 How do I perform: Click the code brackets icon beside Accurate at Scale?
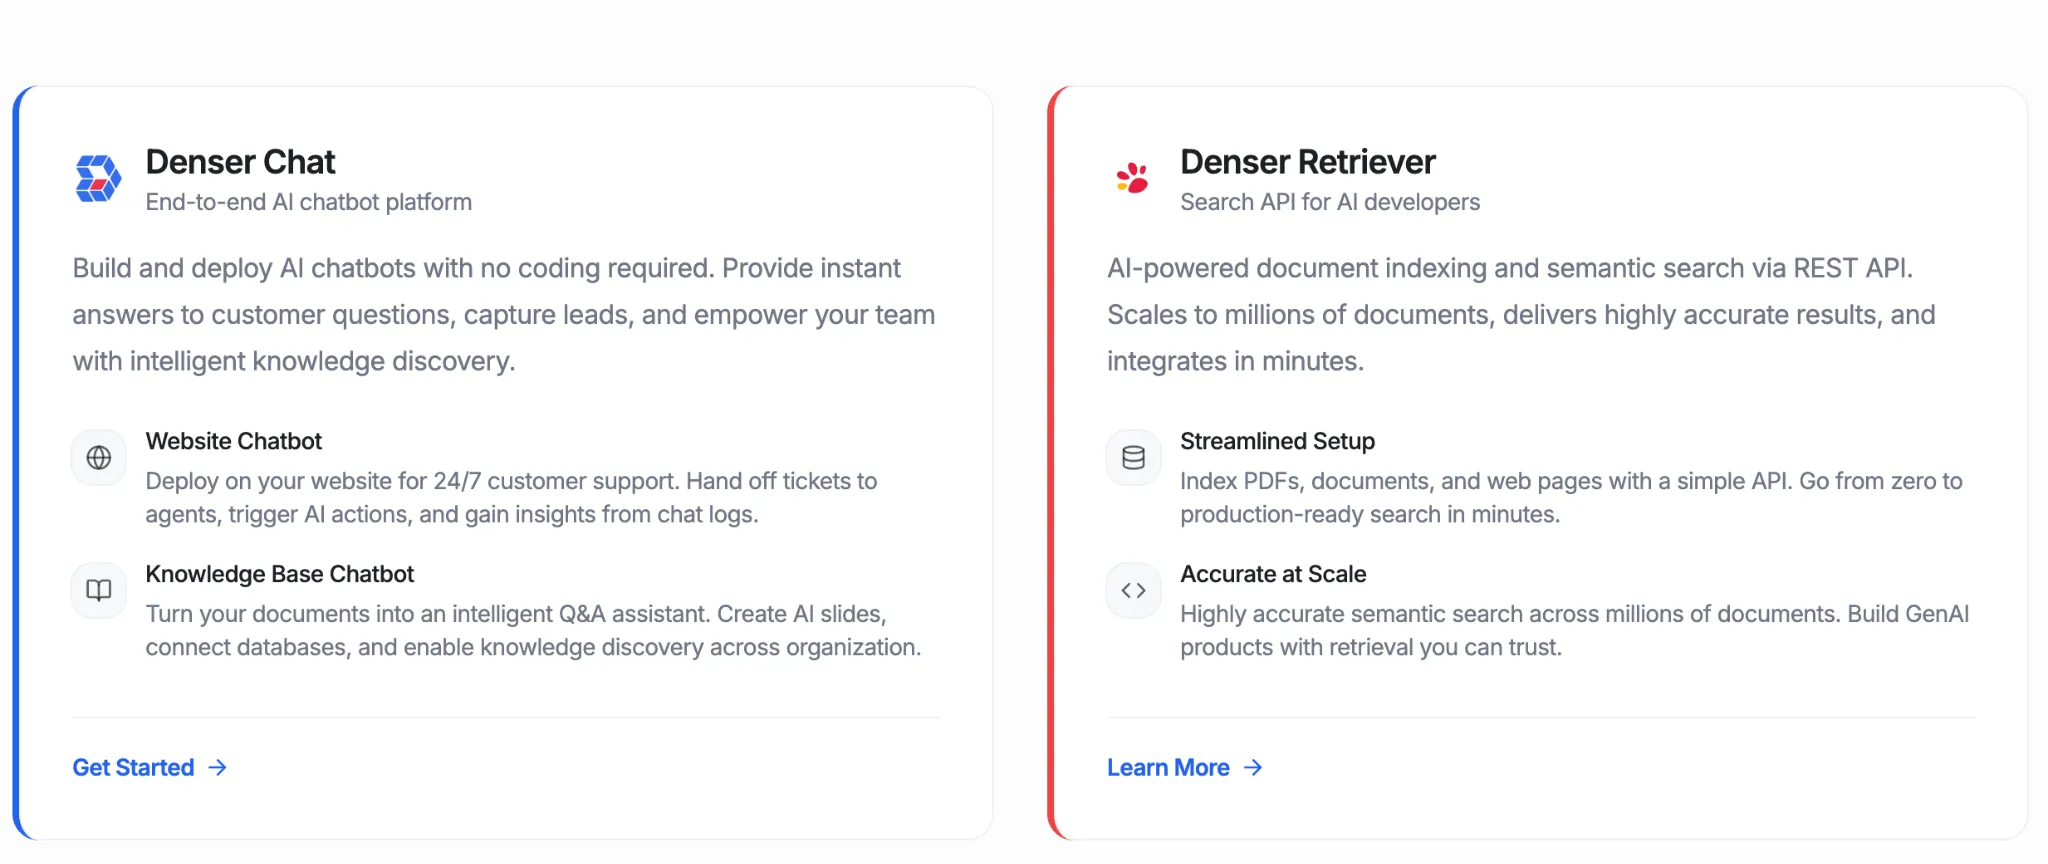tap(1133, 590)
